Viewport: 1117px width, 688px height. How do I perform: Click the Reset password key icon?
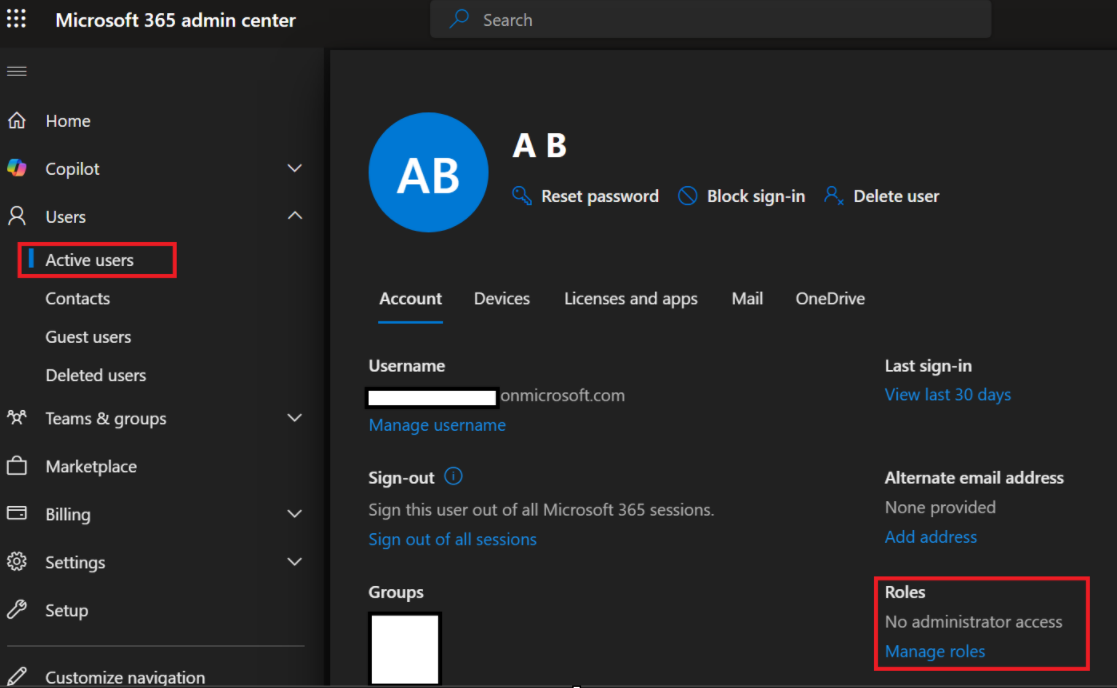click(x=522, y=196)
